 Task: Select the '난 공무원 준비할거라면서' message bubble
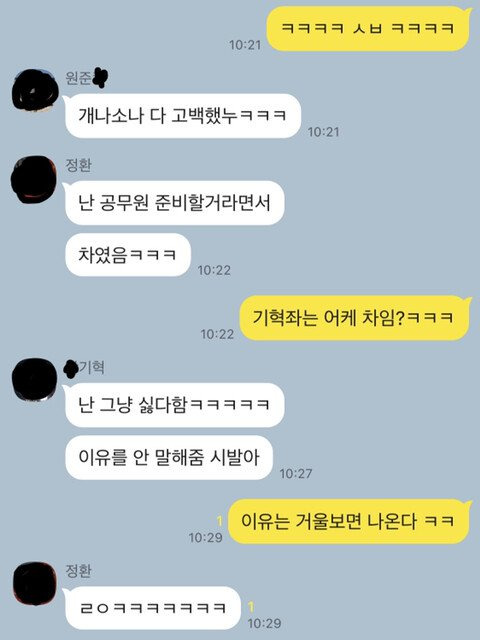174,202
